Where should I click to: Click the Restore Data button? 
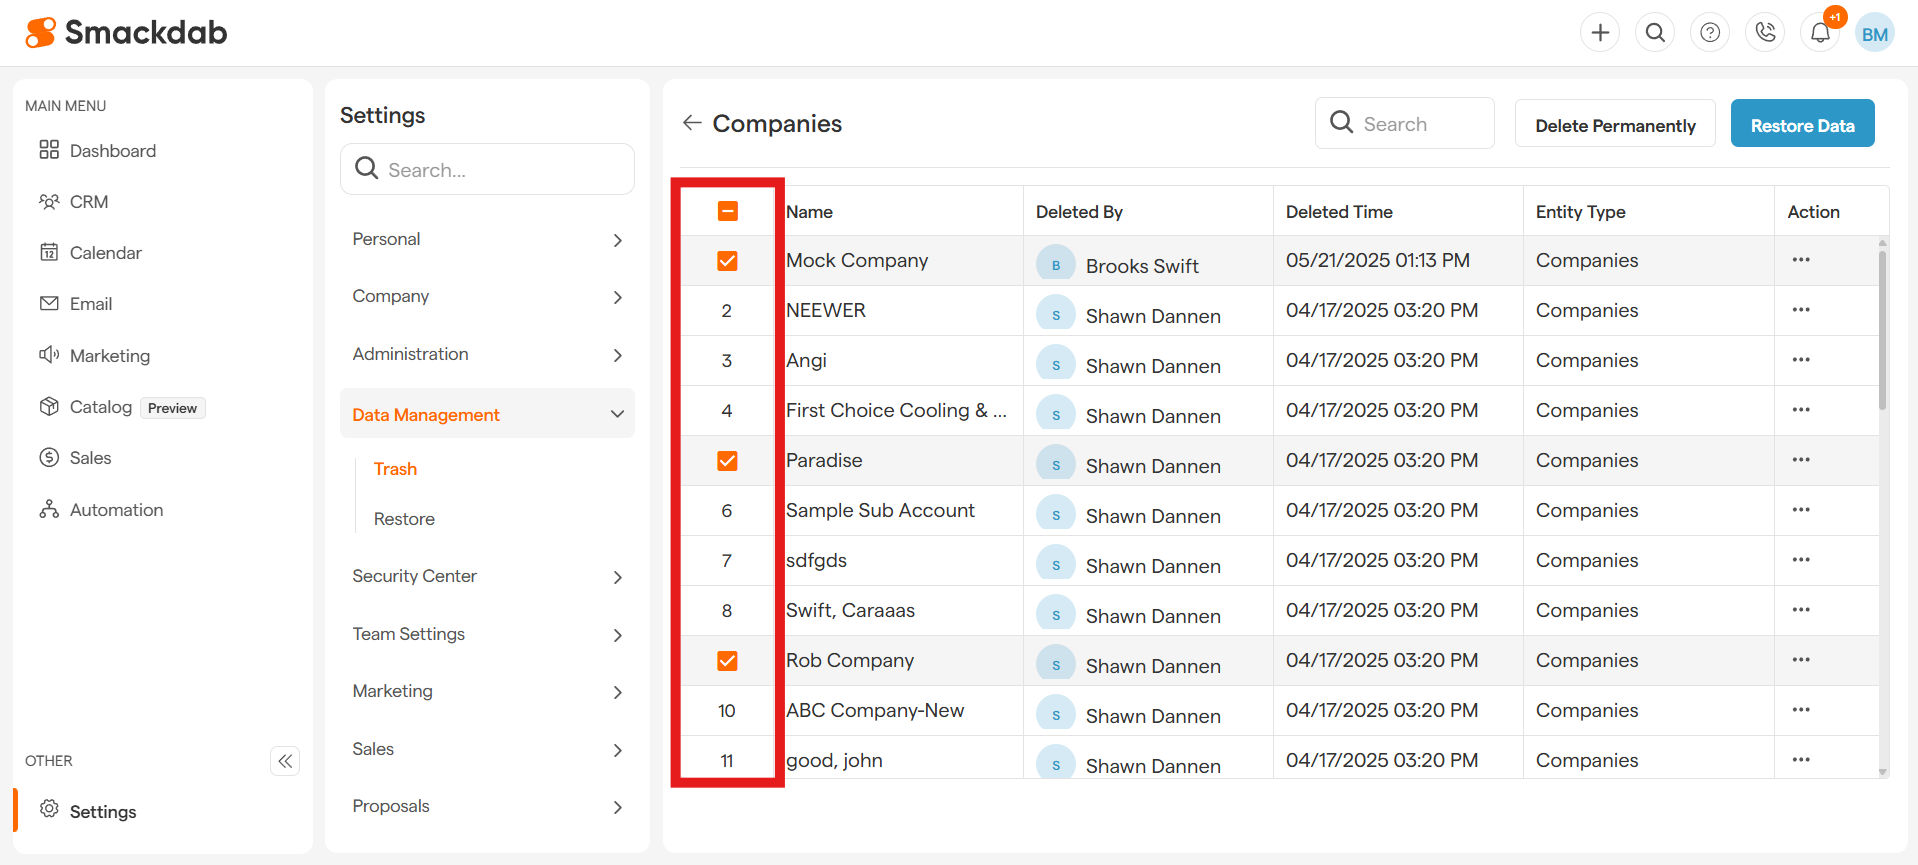point(1802,125)
